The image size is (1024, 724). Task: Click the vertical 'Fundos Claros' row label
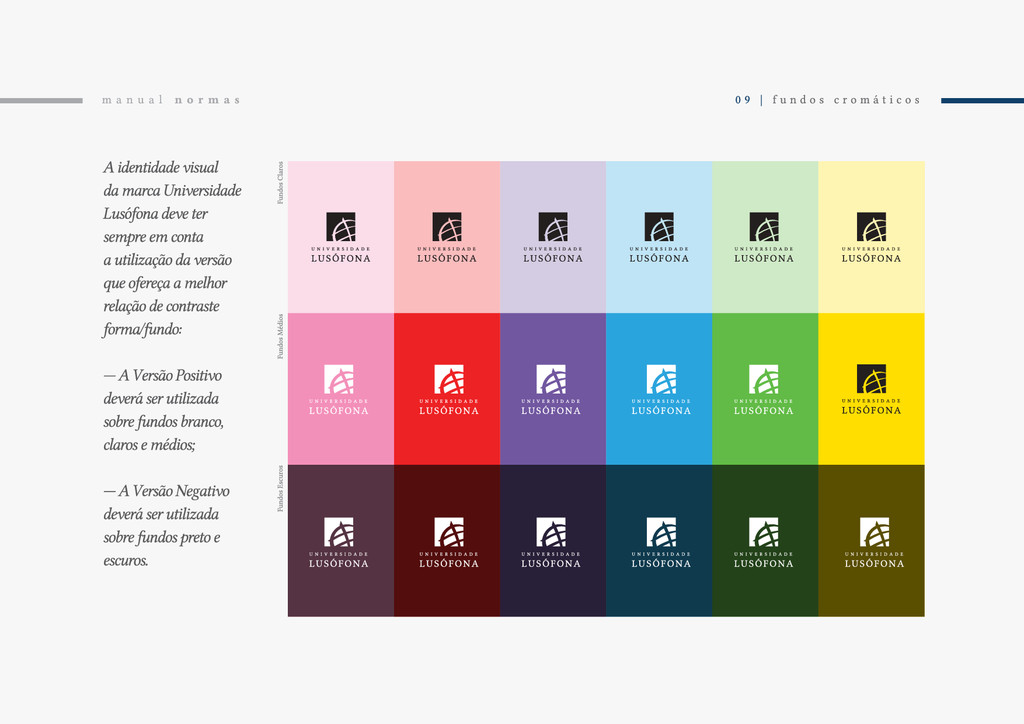pos(280,183)
